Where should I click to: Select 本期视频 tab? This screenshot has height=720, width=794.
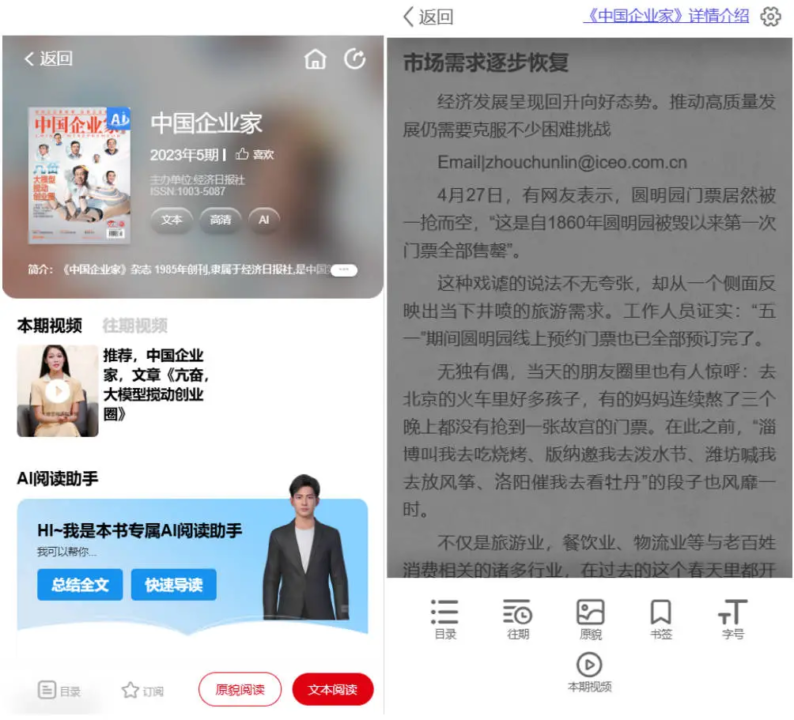(x=50, y=325)
